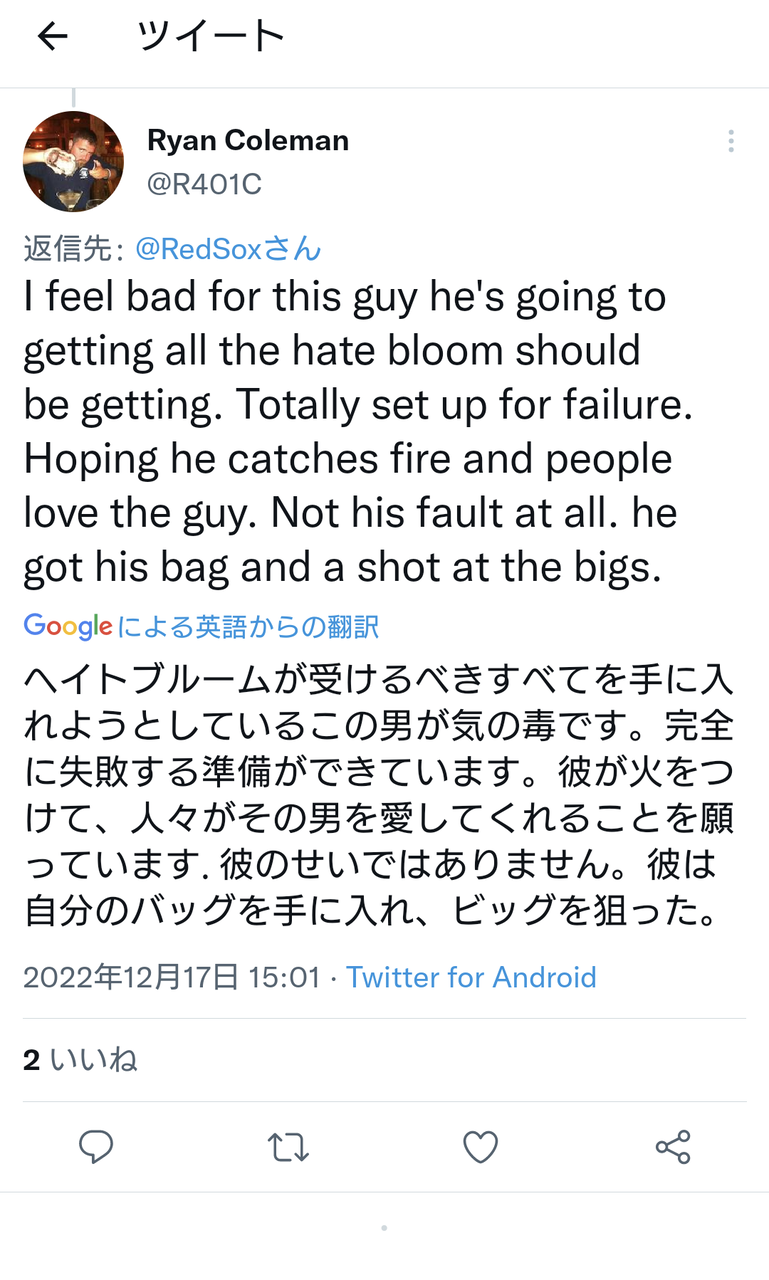
Task: View the 2 いいね likes list
Action: pos(80,1060)
